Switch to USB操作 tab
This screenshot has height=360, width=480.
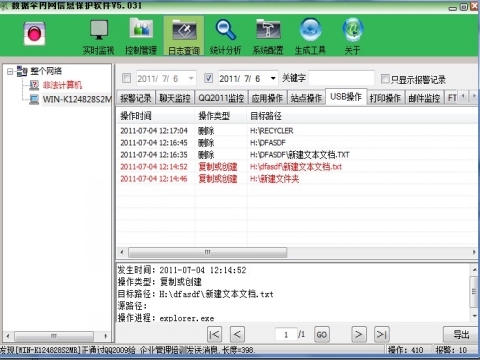pyautogui.click(x=346, y=97)
